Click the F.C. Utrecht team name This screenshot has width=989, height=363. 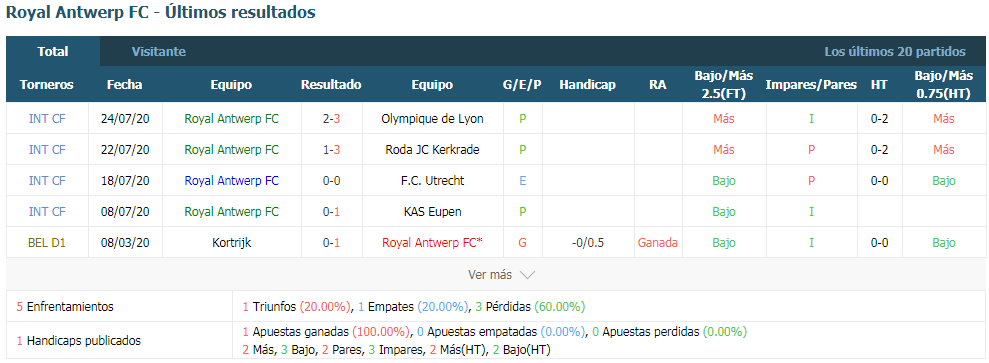[x=433, y=180]
